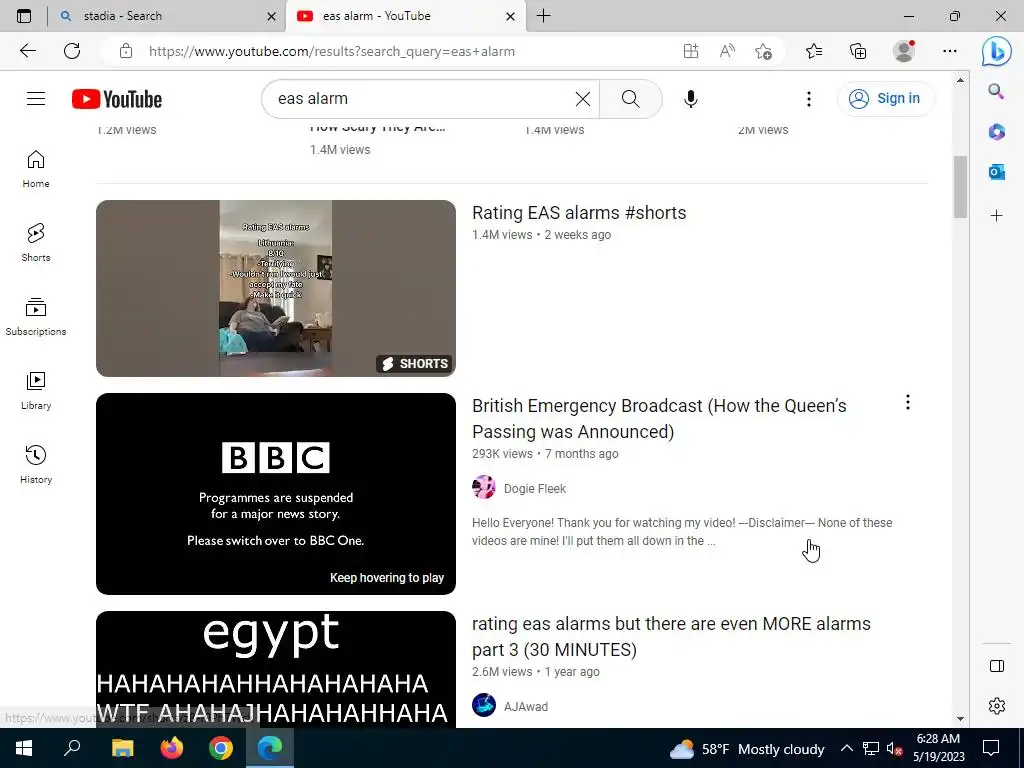Visit the AJAwad channel name
This screenshot has width=1024, height=768.
526,707
